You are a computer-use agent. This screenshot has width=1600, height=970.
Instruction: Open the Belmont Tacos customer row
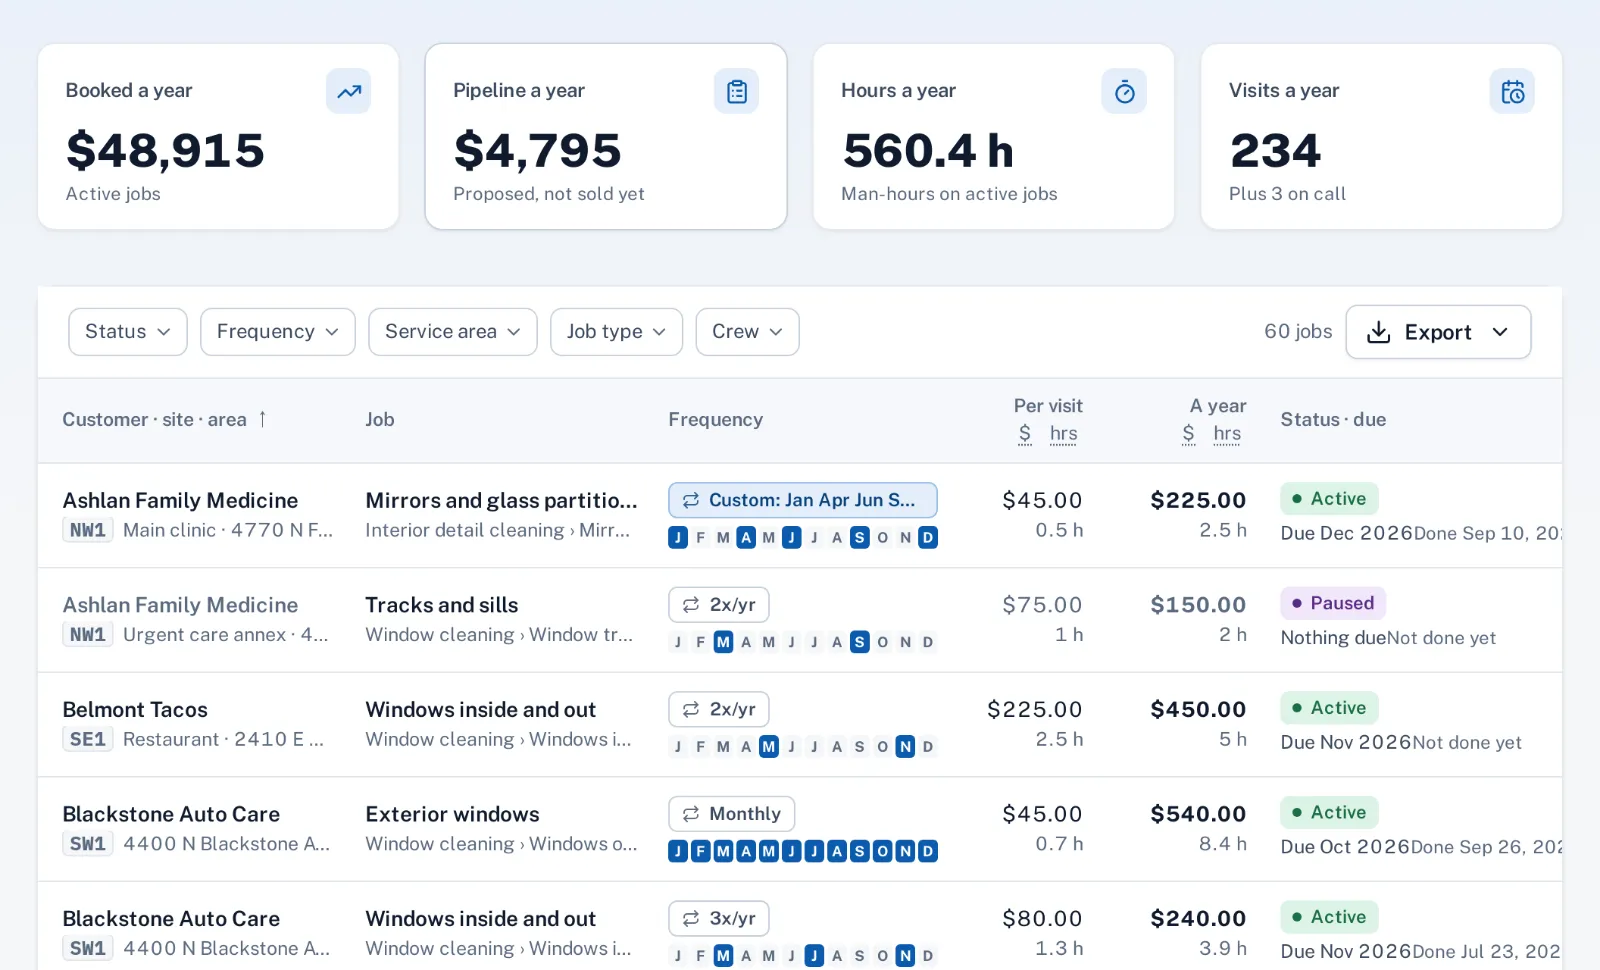[800, 725]
